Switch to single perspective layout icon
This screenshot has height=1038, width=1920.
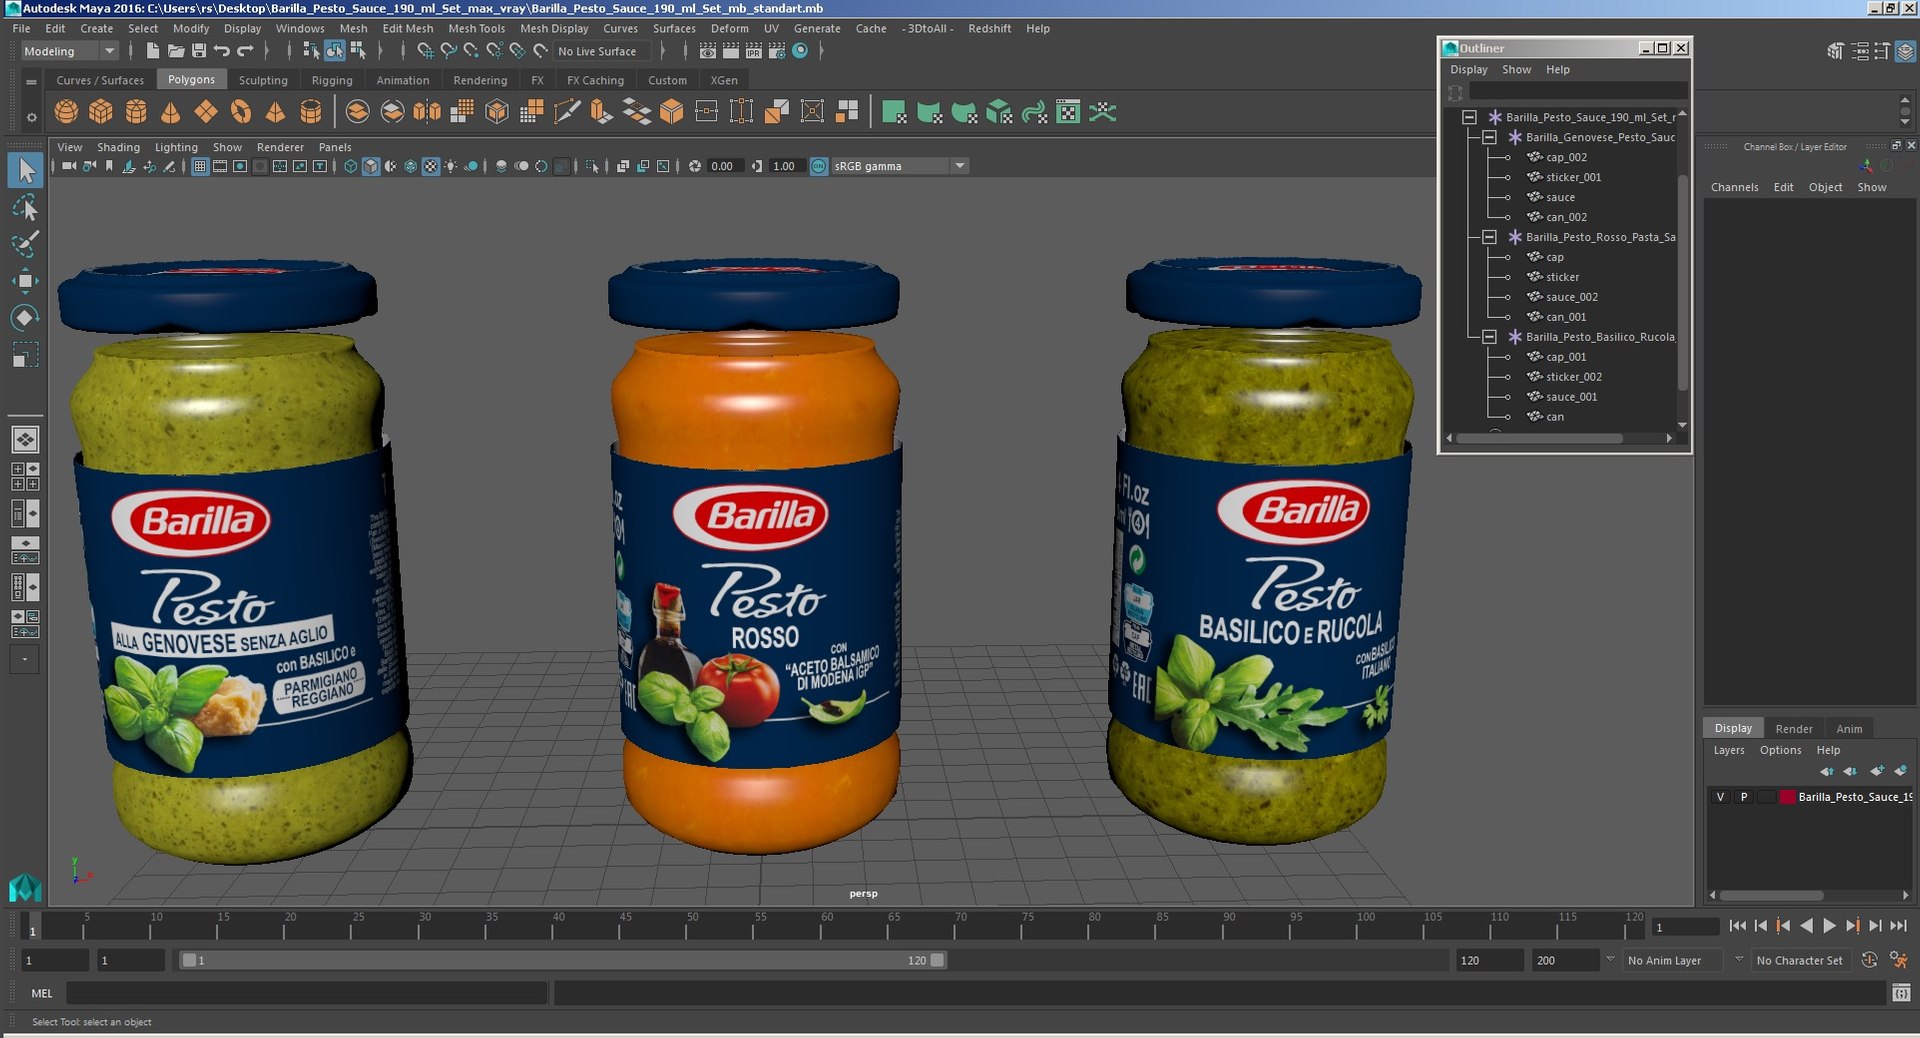(26, 439)
